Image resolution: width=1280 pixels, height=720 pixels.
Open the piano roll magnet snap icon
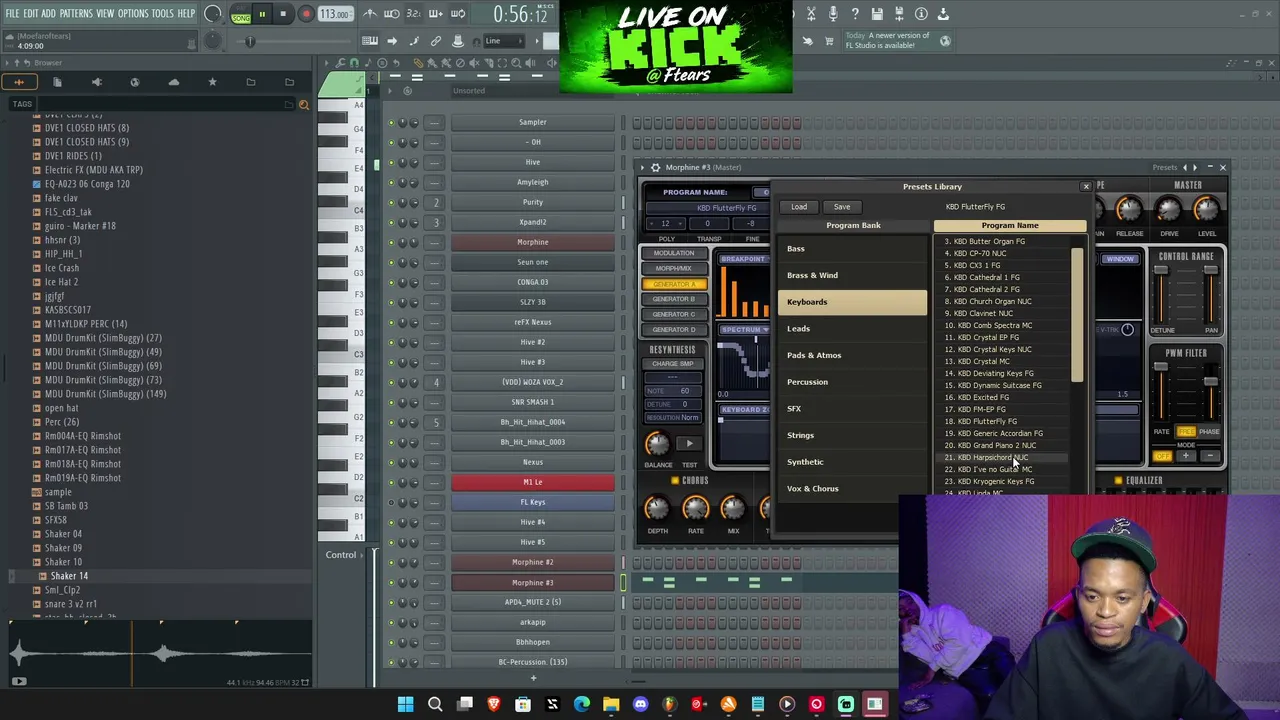pos(354,63)
